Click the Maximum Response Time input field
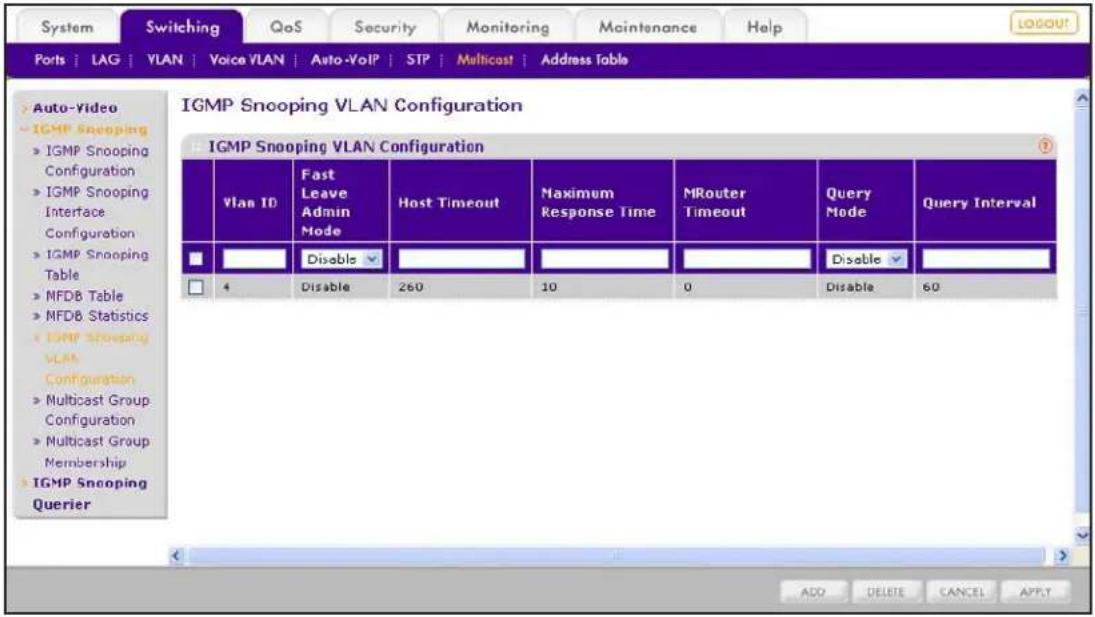Viewport: 1095px width, 617px height. [x=604, y=259]
